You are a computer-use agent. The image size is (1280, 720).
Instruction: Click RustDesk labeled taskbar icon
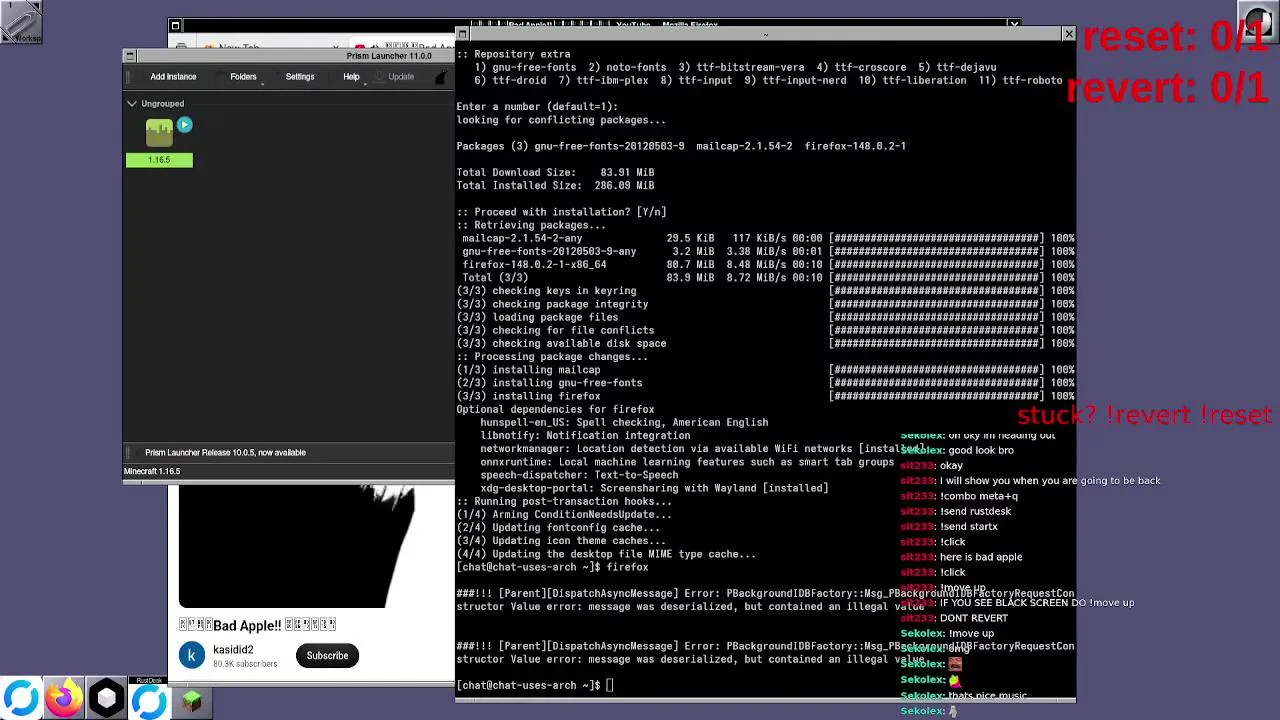tap(149, 699)
